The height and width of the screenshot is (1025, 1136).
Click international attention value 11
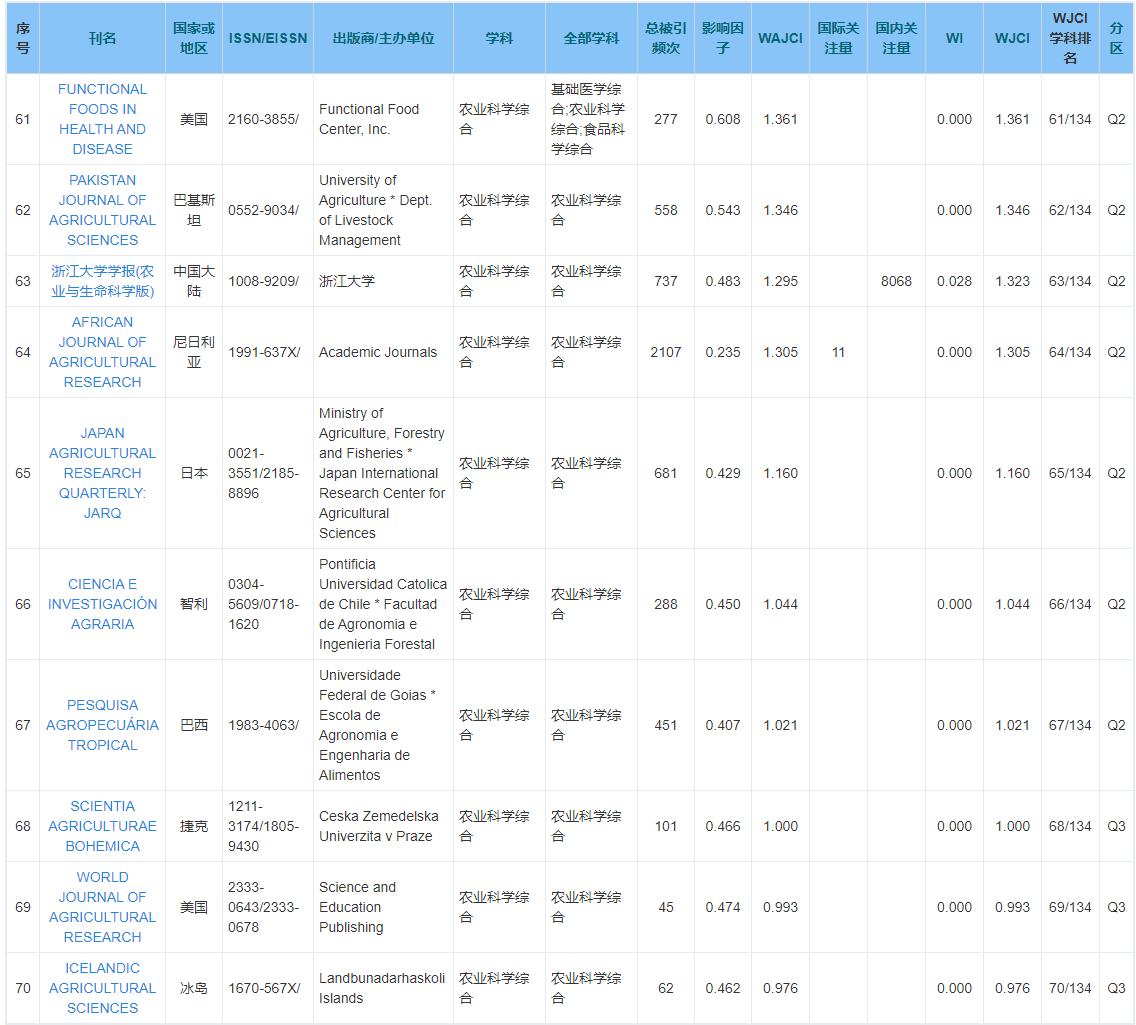pos(838,352)
